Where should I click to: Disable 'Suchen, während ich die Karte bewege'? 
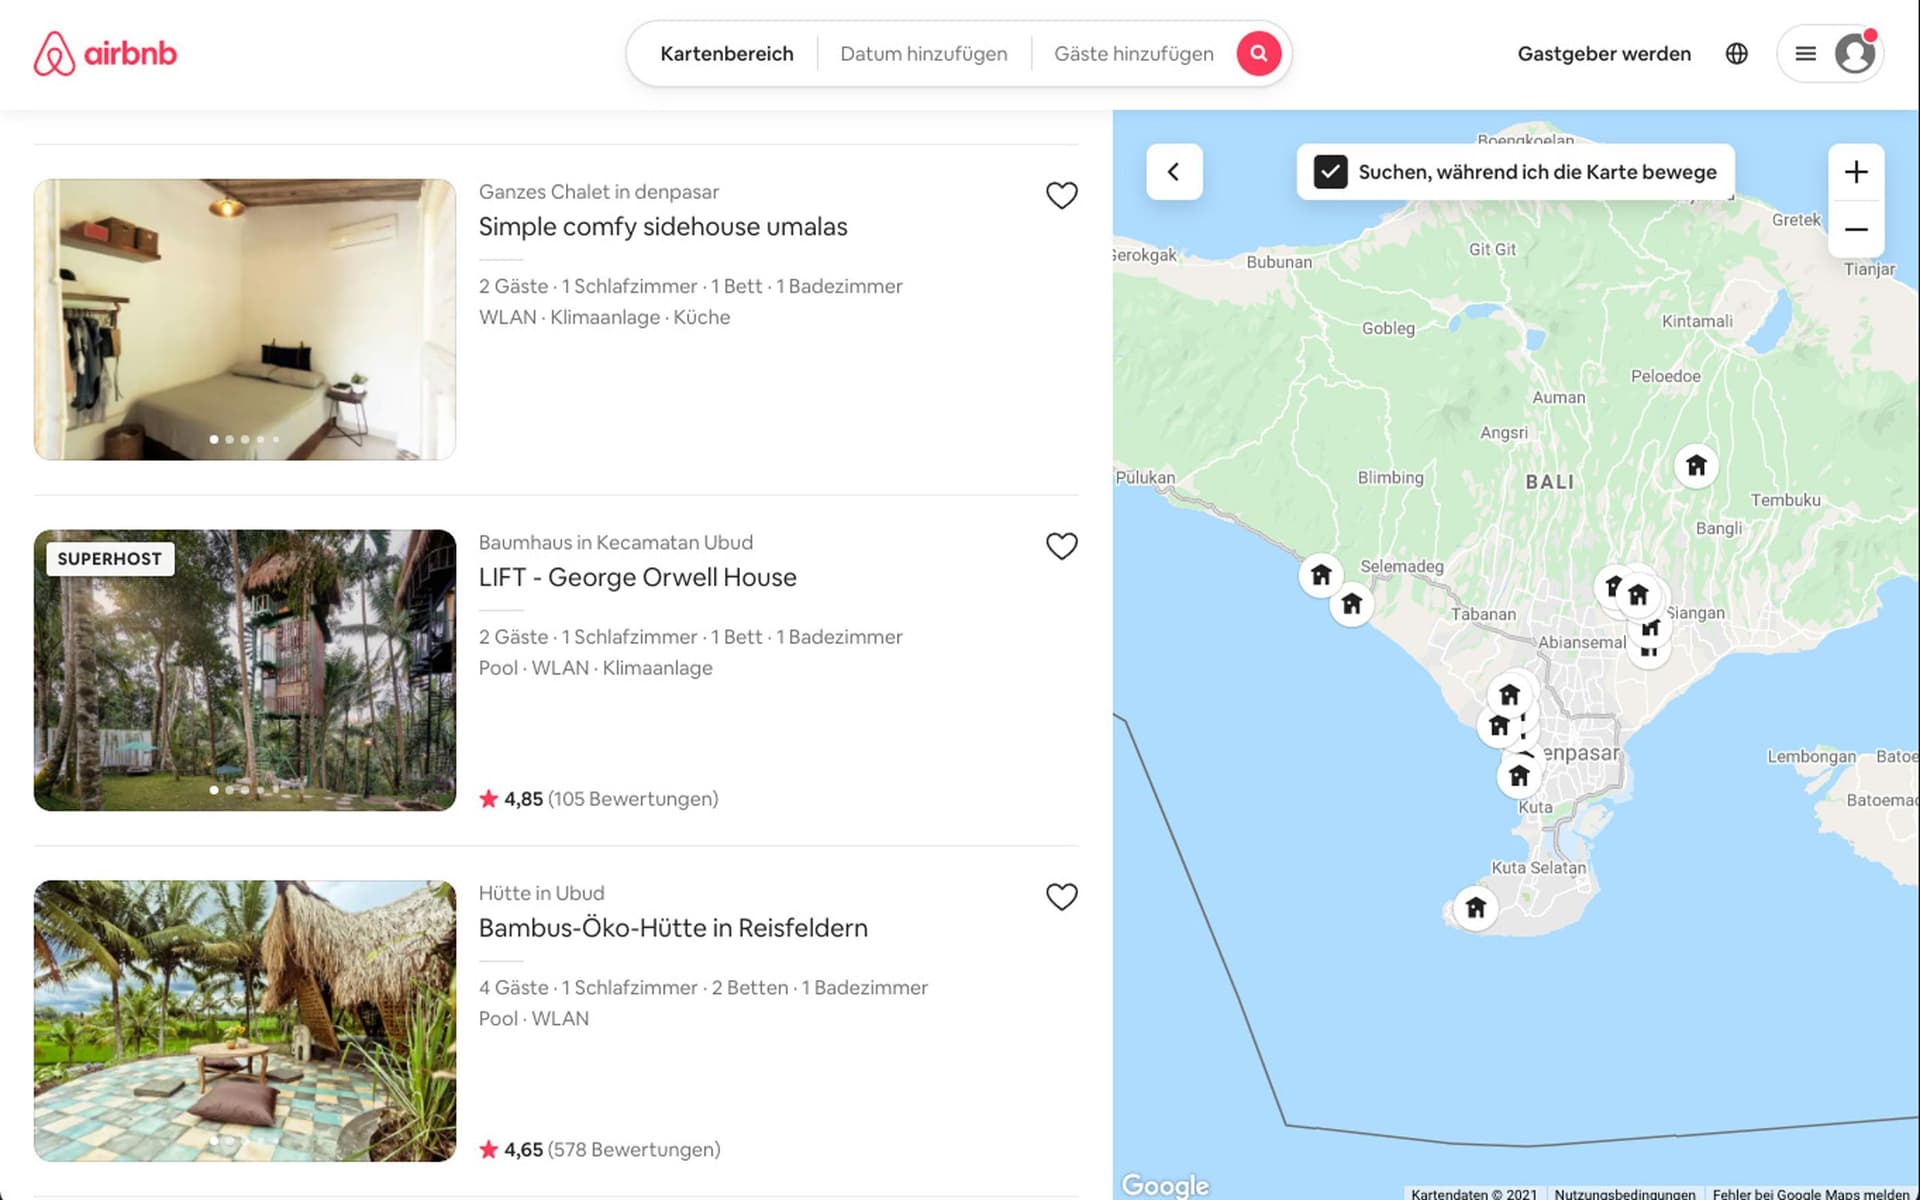1330,171
